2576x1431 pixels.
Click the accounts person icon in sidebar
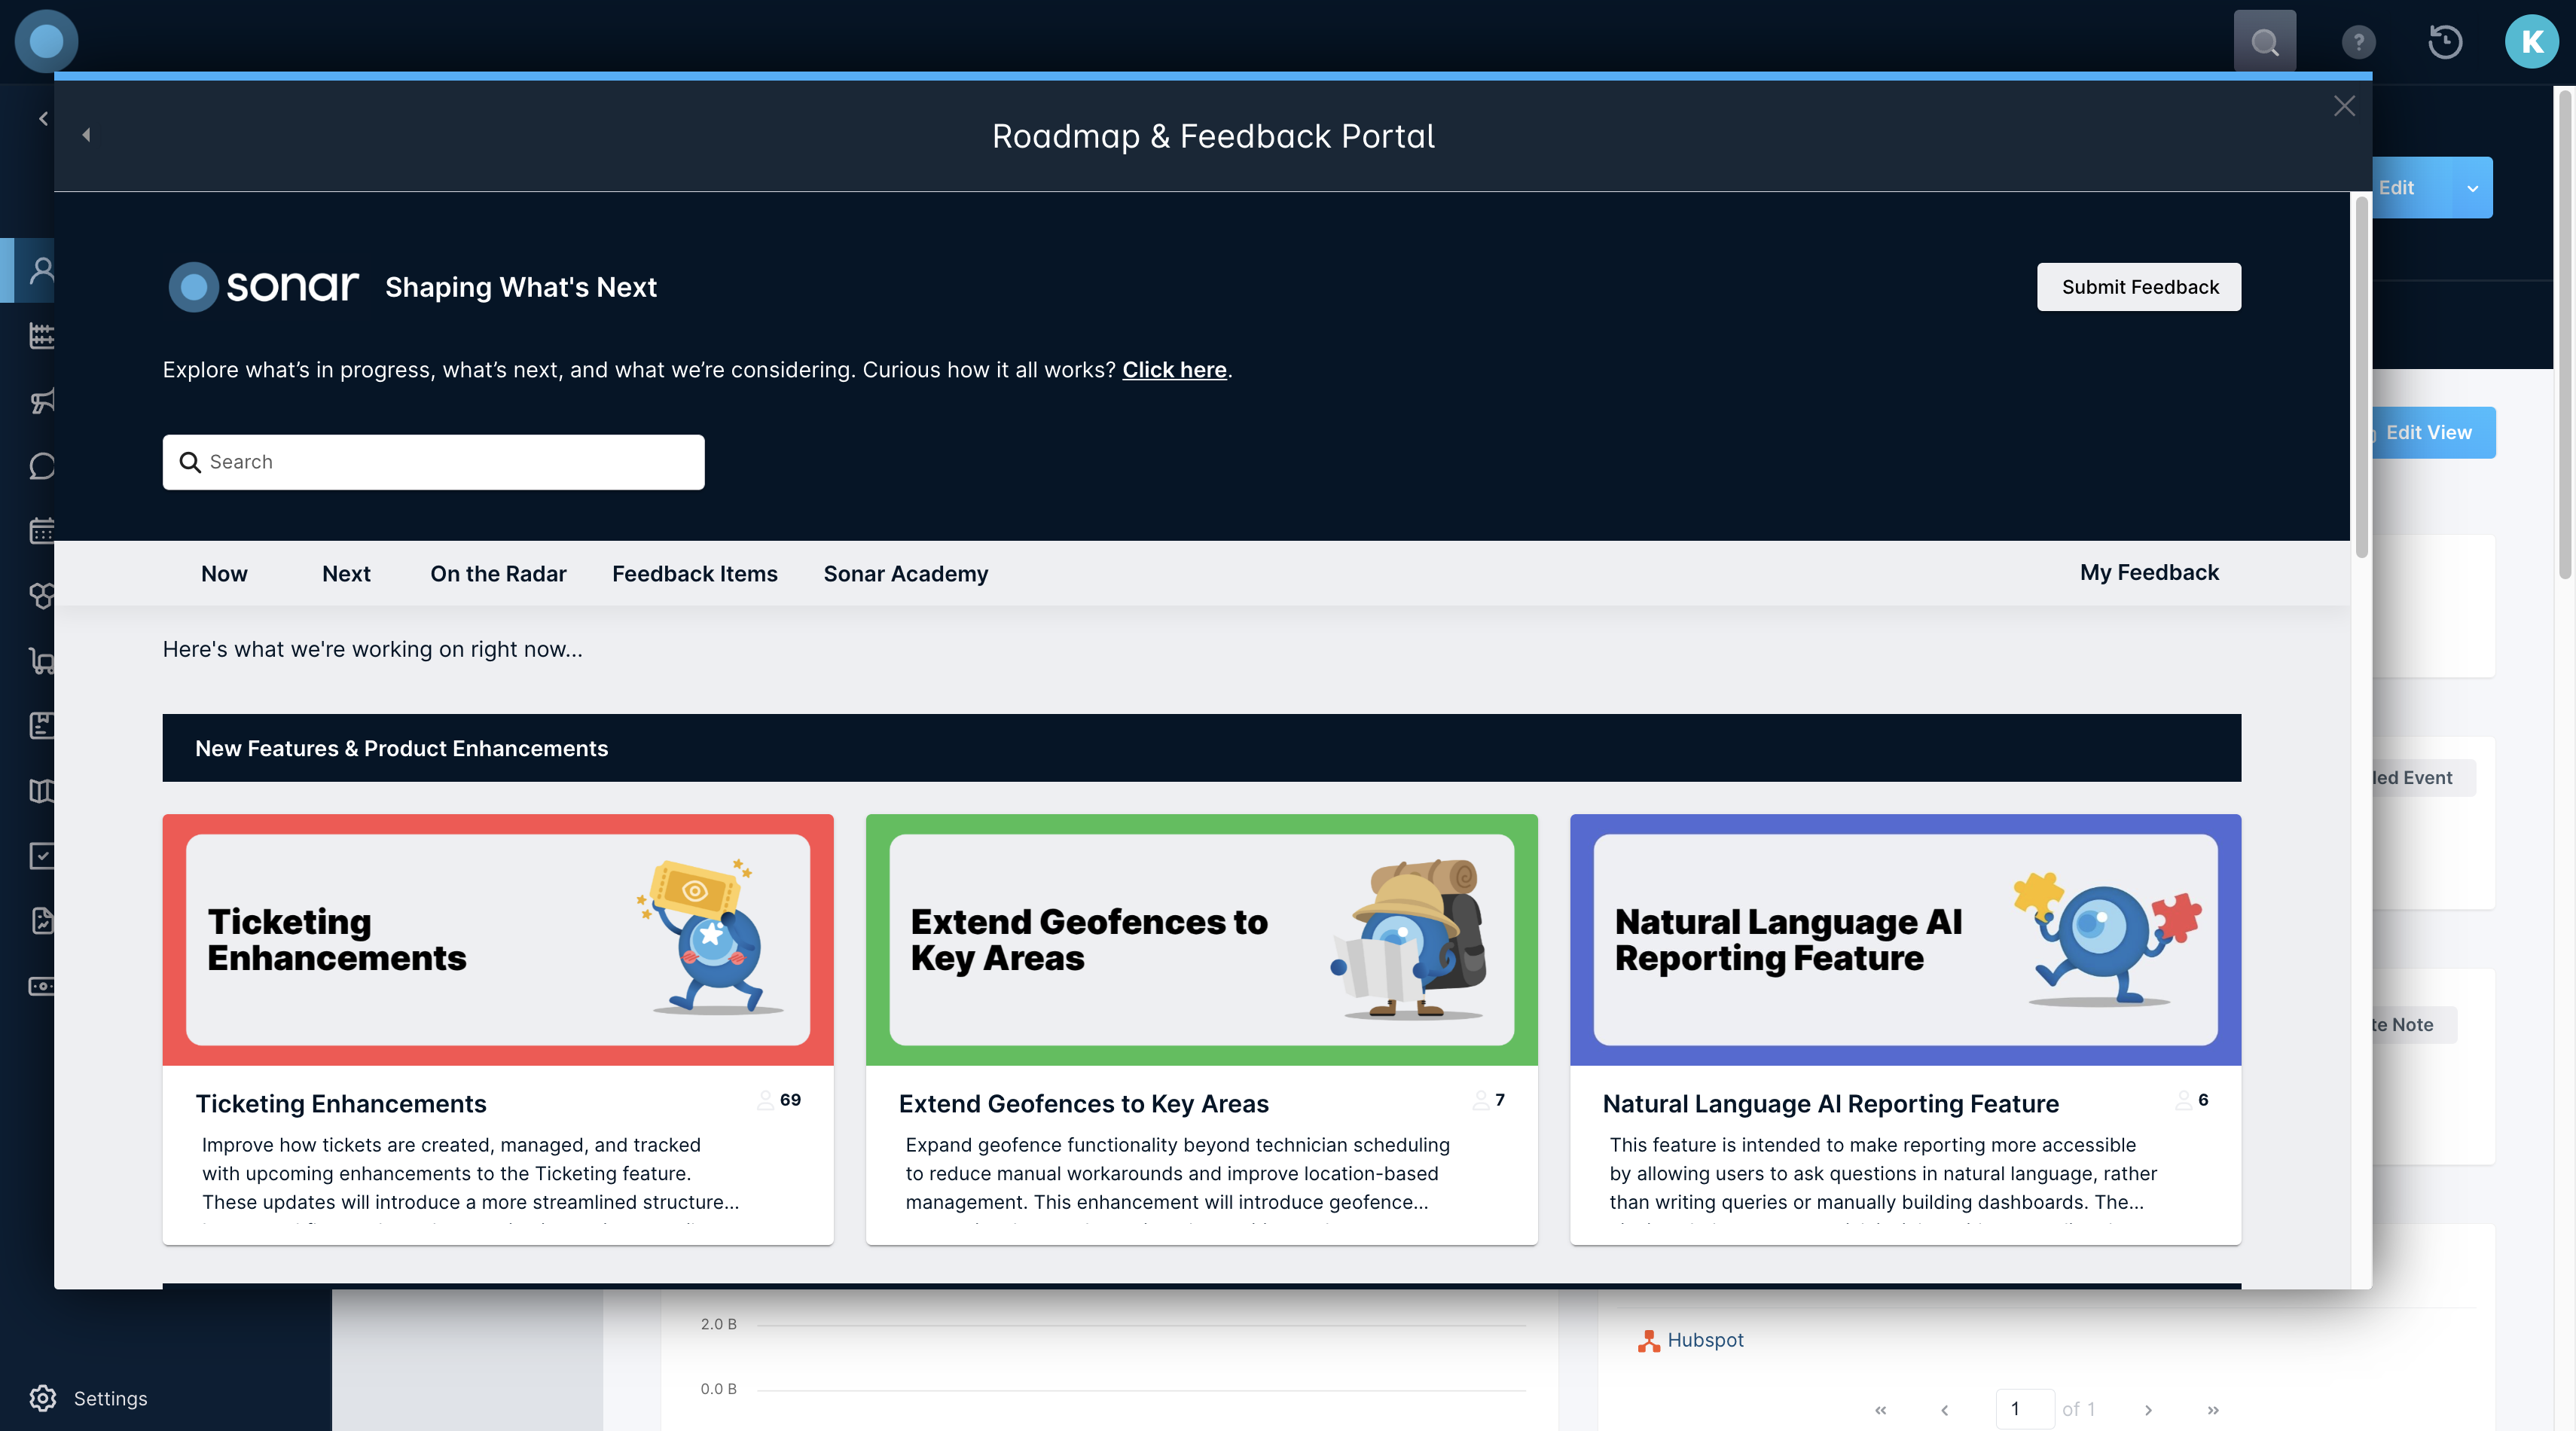42,270
